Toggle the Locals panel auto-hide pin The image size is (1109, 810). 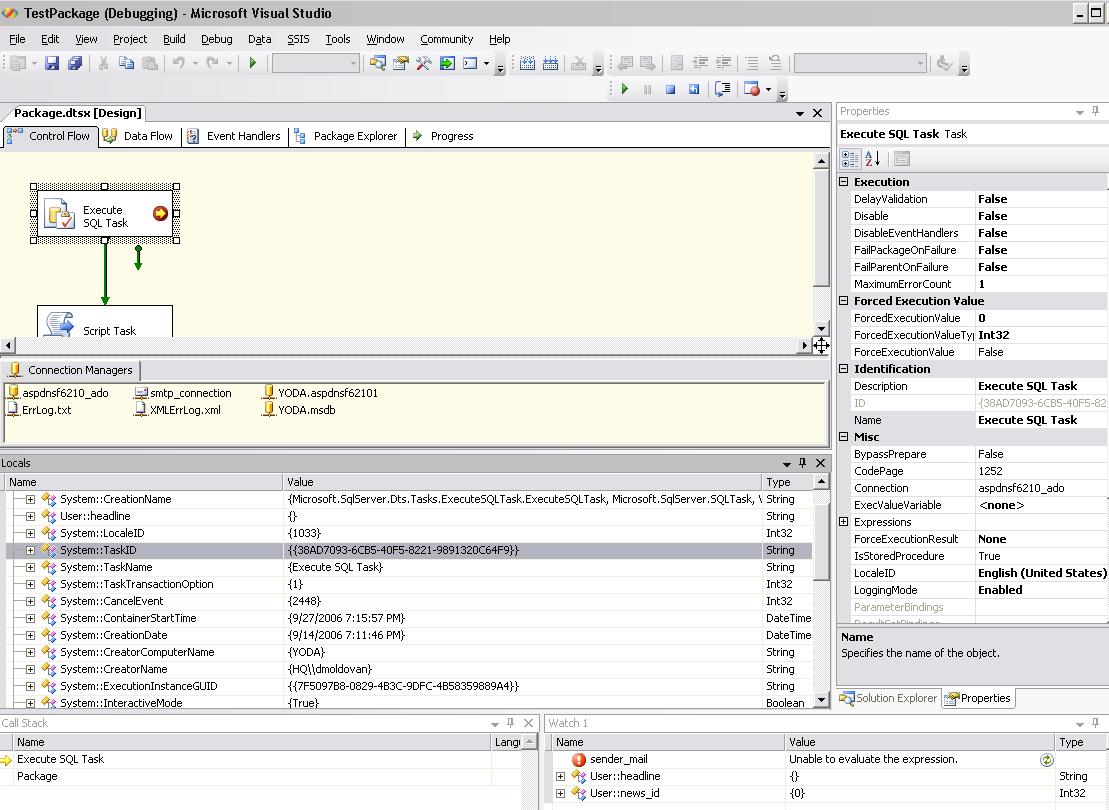pos(803,463)
